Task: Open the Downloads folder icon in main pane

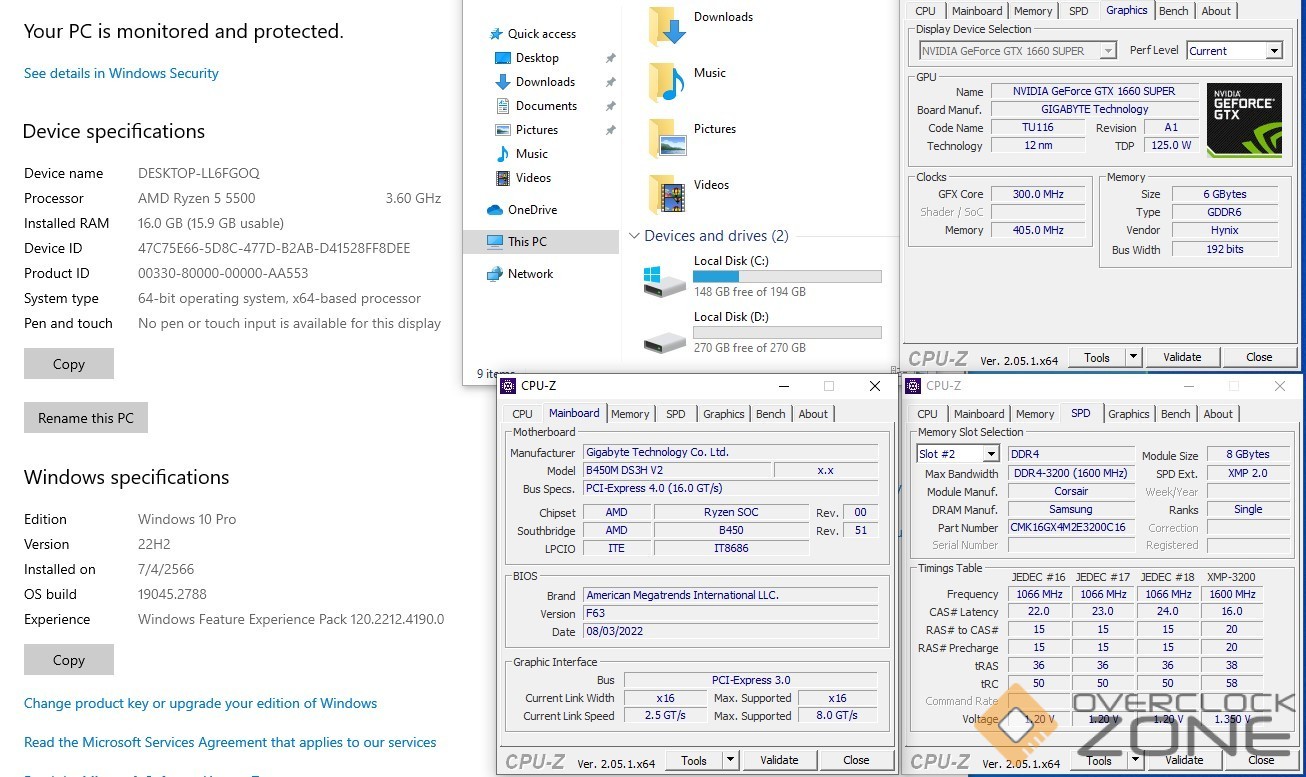Action: [668, 26]
